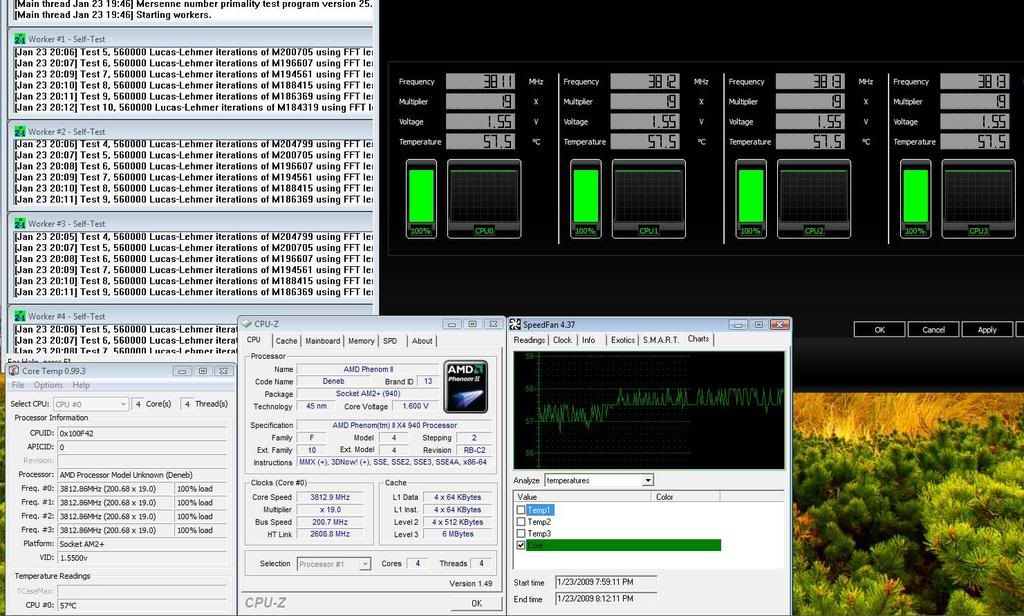Switch to the S.M.A.R.T. tab in SpeedFan
1024x616 pixels.
(x=661, y=340)
